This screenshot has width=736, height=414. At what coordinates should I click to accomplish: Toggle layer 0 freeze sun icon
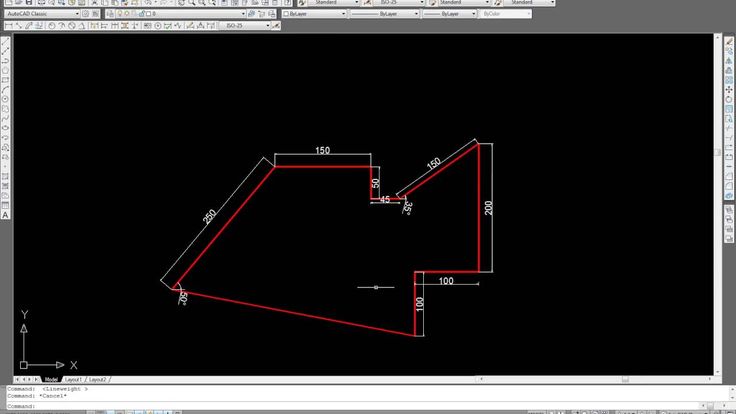click(126, 14)
